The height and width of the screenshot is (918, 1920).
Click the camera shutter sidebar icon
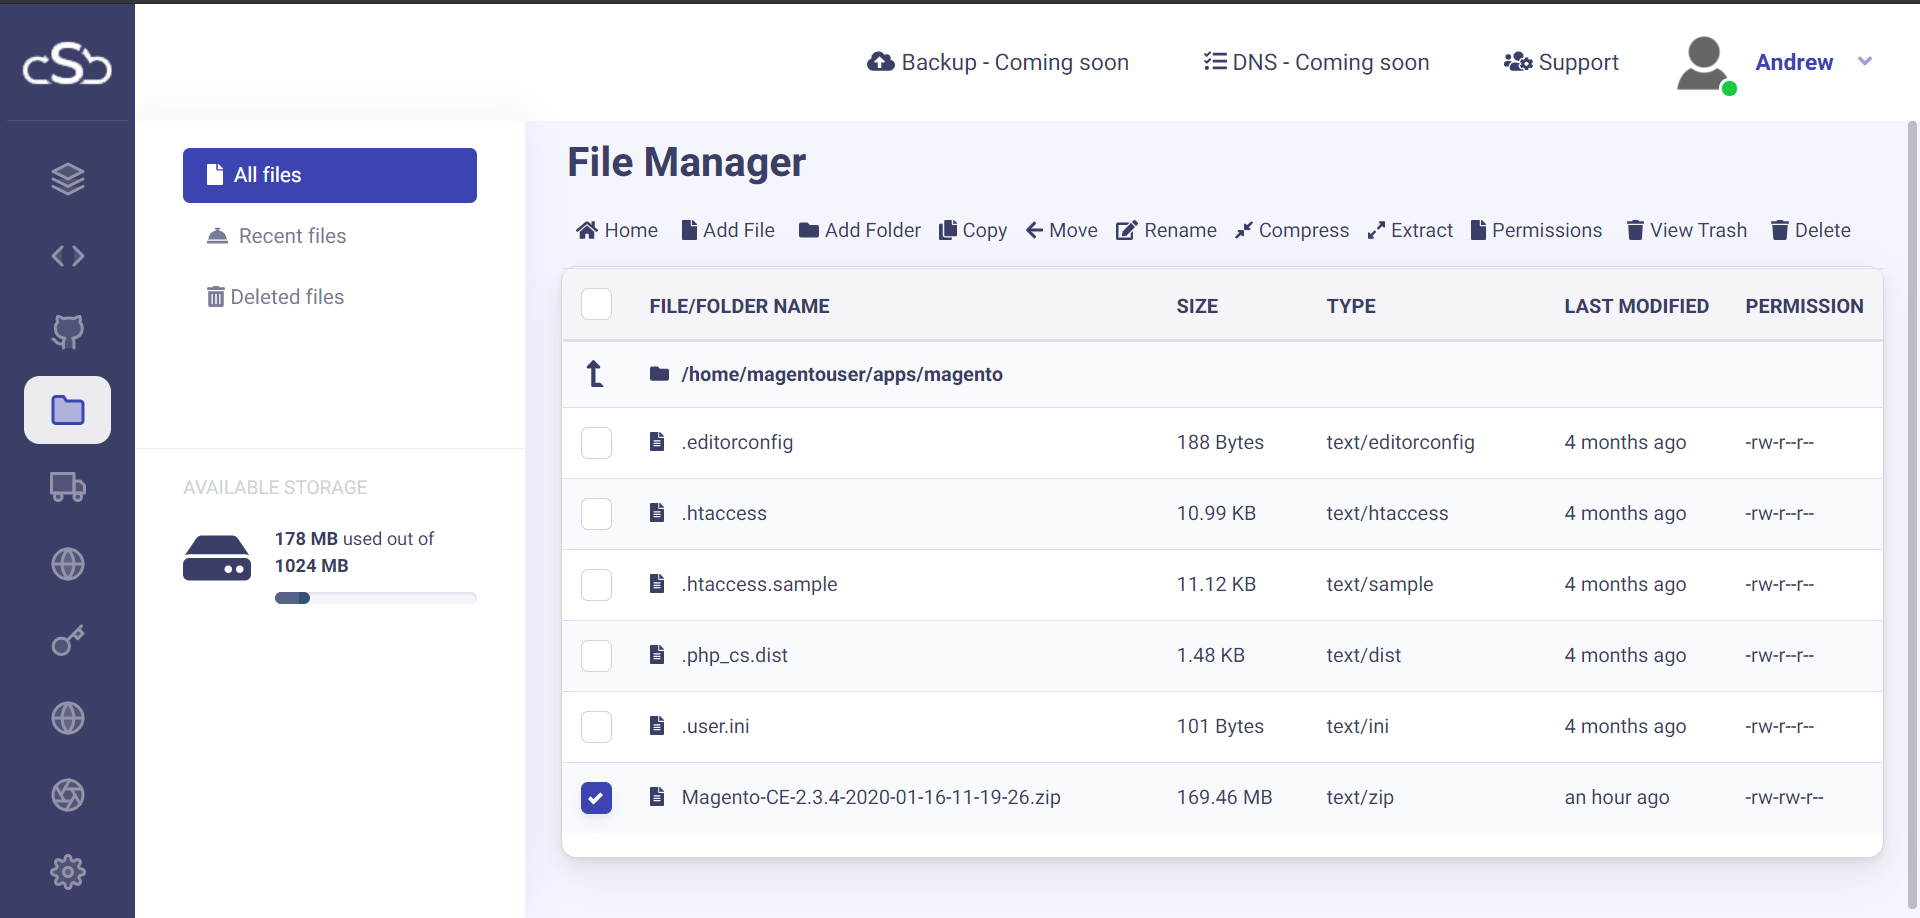(67, 795)
